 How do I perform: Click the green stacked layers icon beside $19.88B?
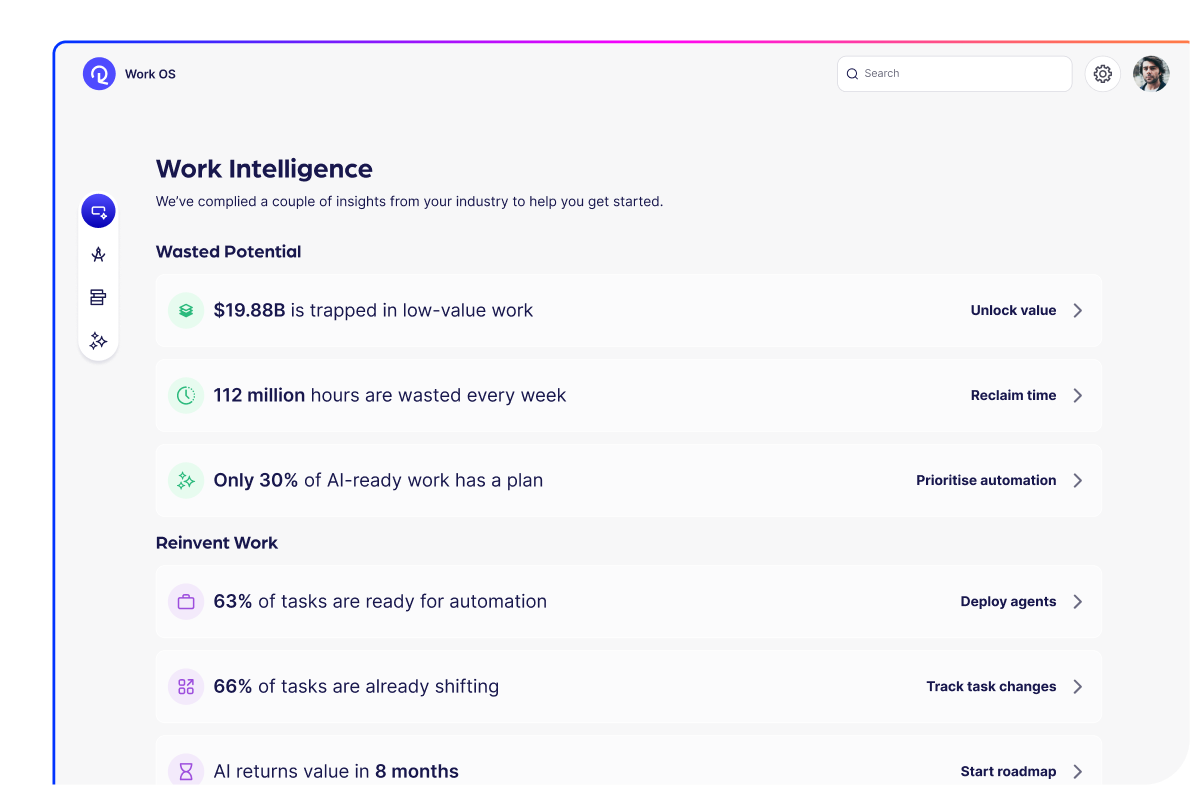click(x=186, y=310)
